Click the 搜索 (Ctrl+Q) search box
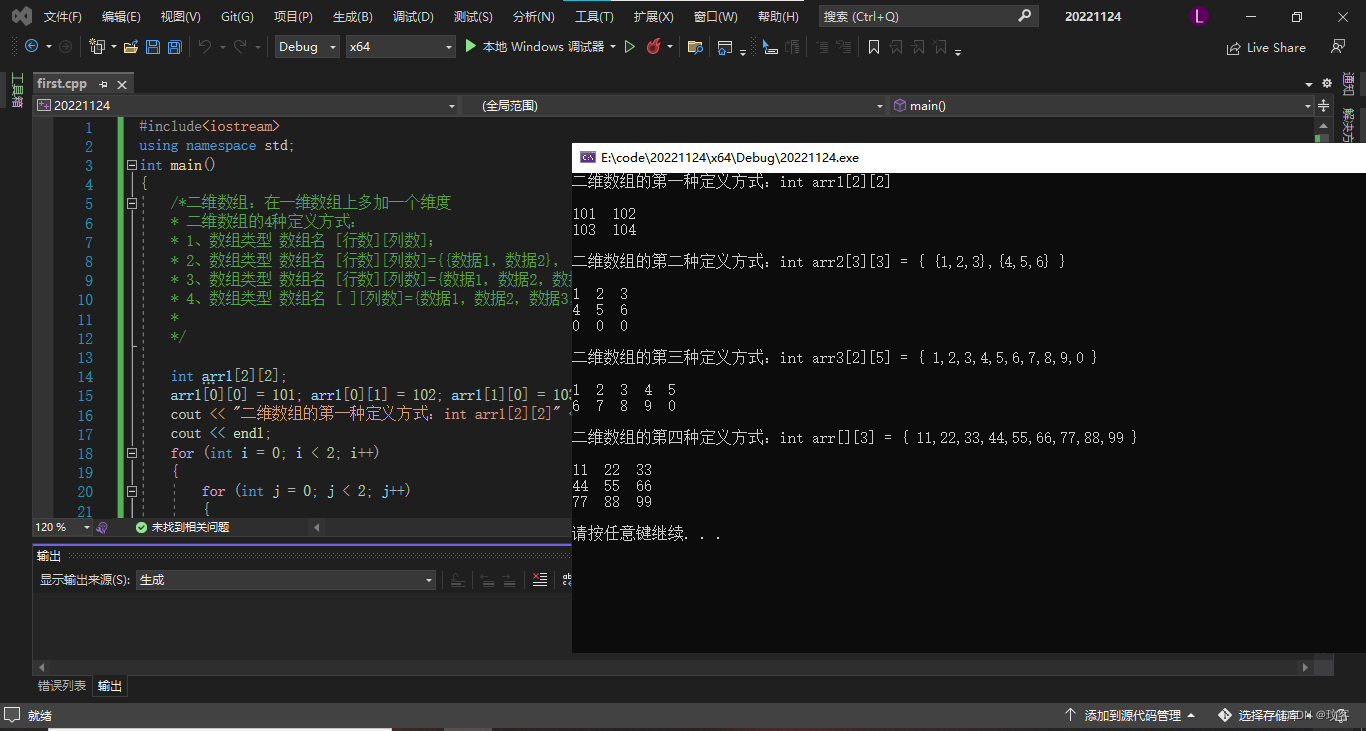1366x731 pixels. point(928,16)
